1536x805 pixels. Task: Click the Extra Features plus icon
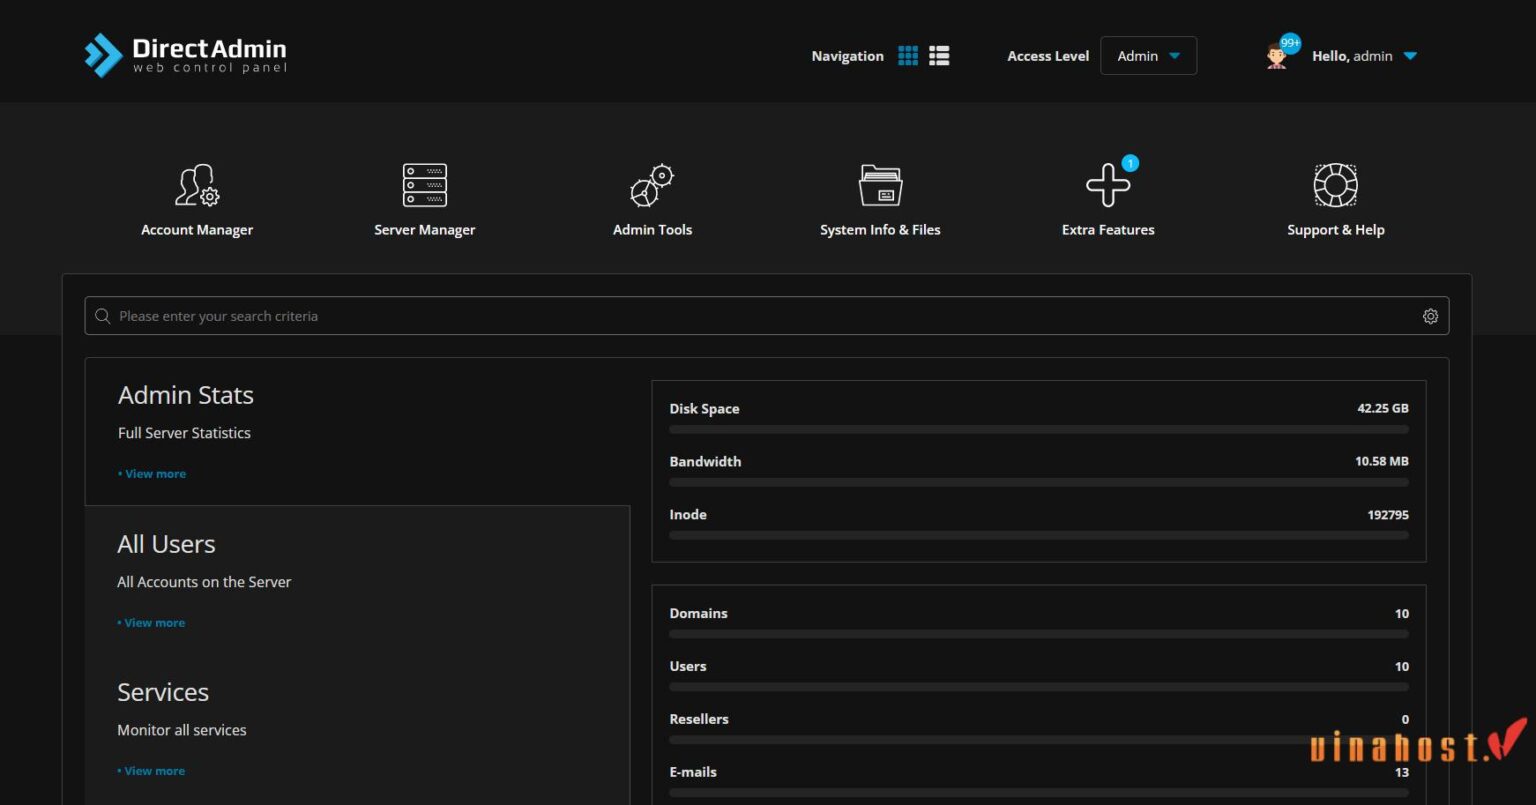[1108, 186]
